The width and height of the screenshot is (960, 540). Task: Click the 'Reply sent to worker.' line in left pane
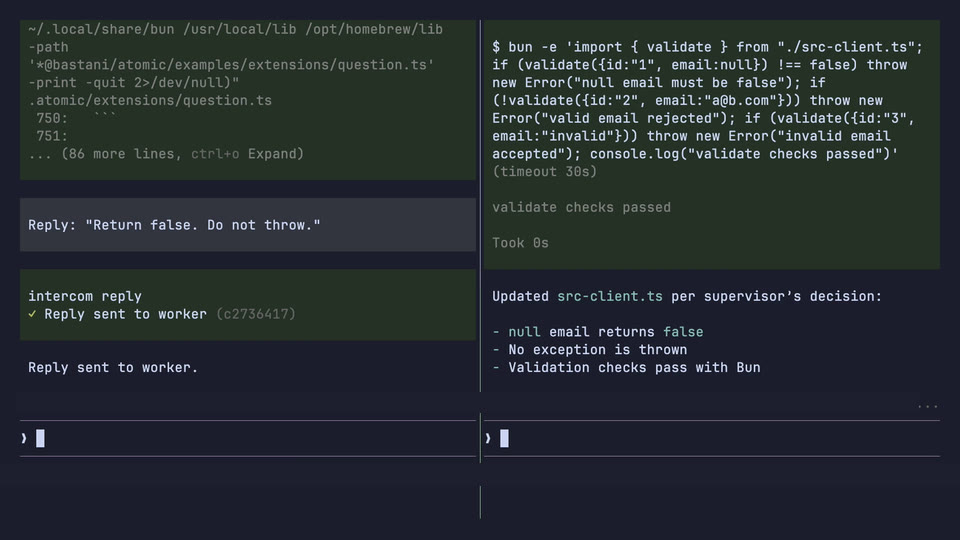pos(113,367)
